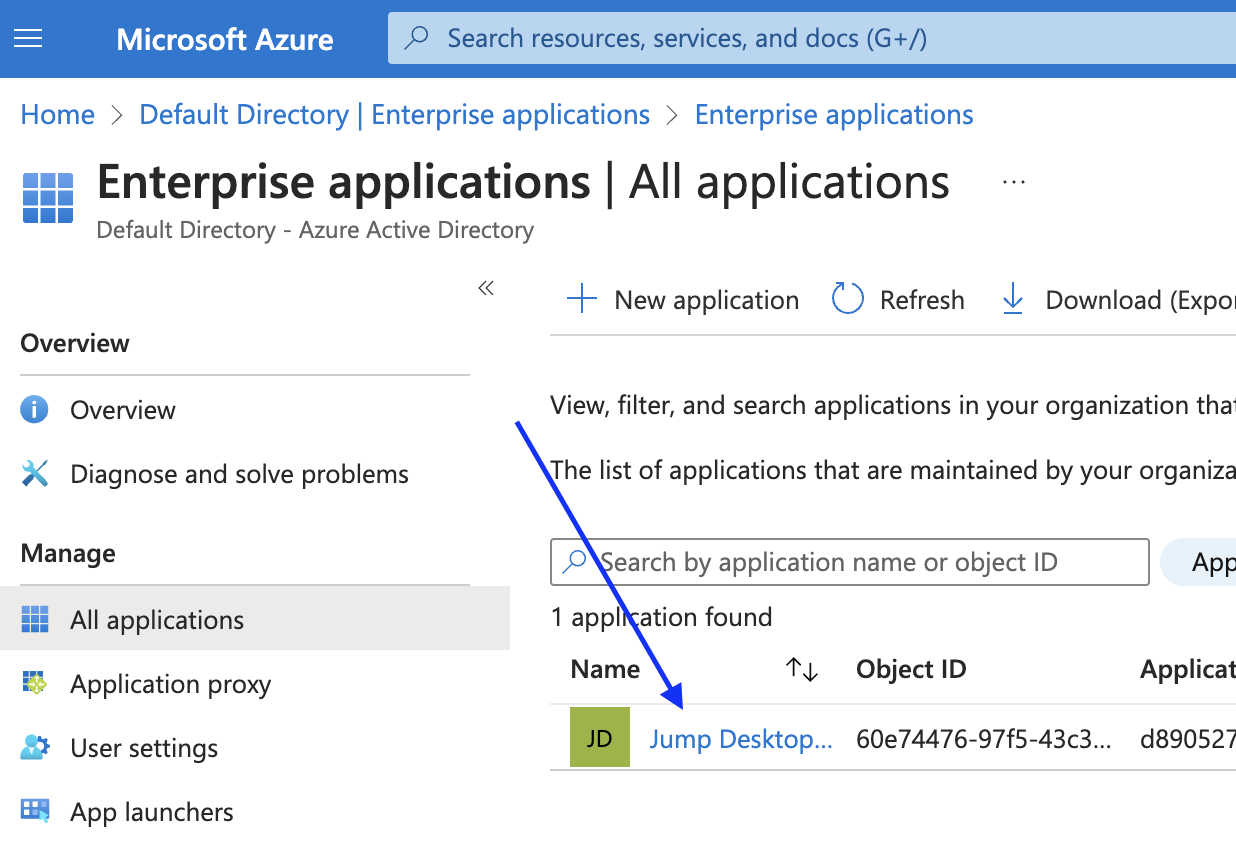Click the New application plus icon

tap(582, 300)
